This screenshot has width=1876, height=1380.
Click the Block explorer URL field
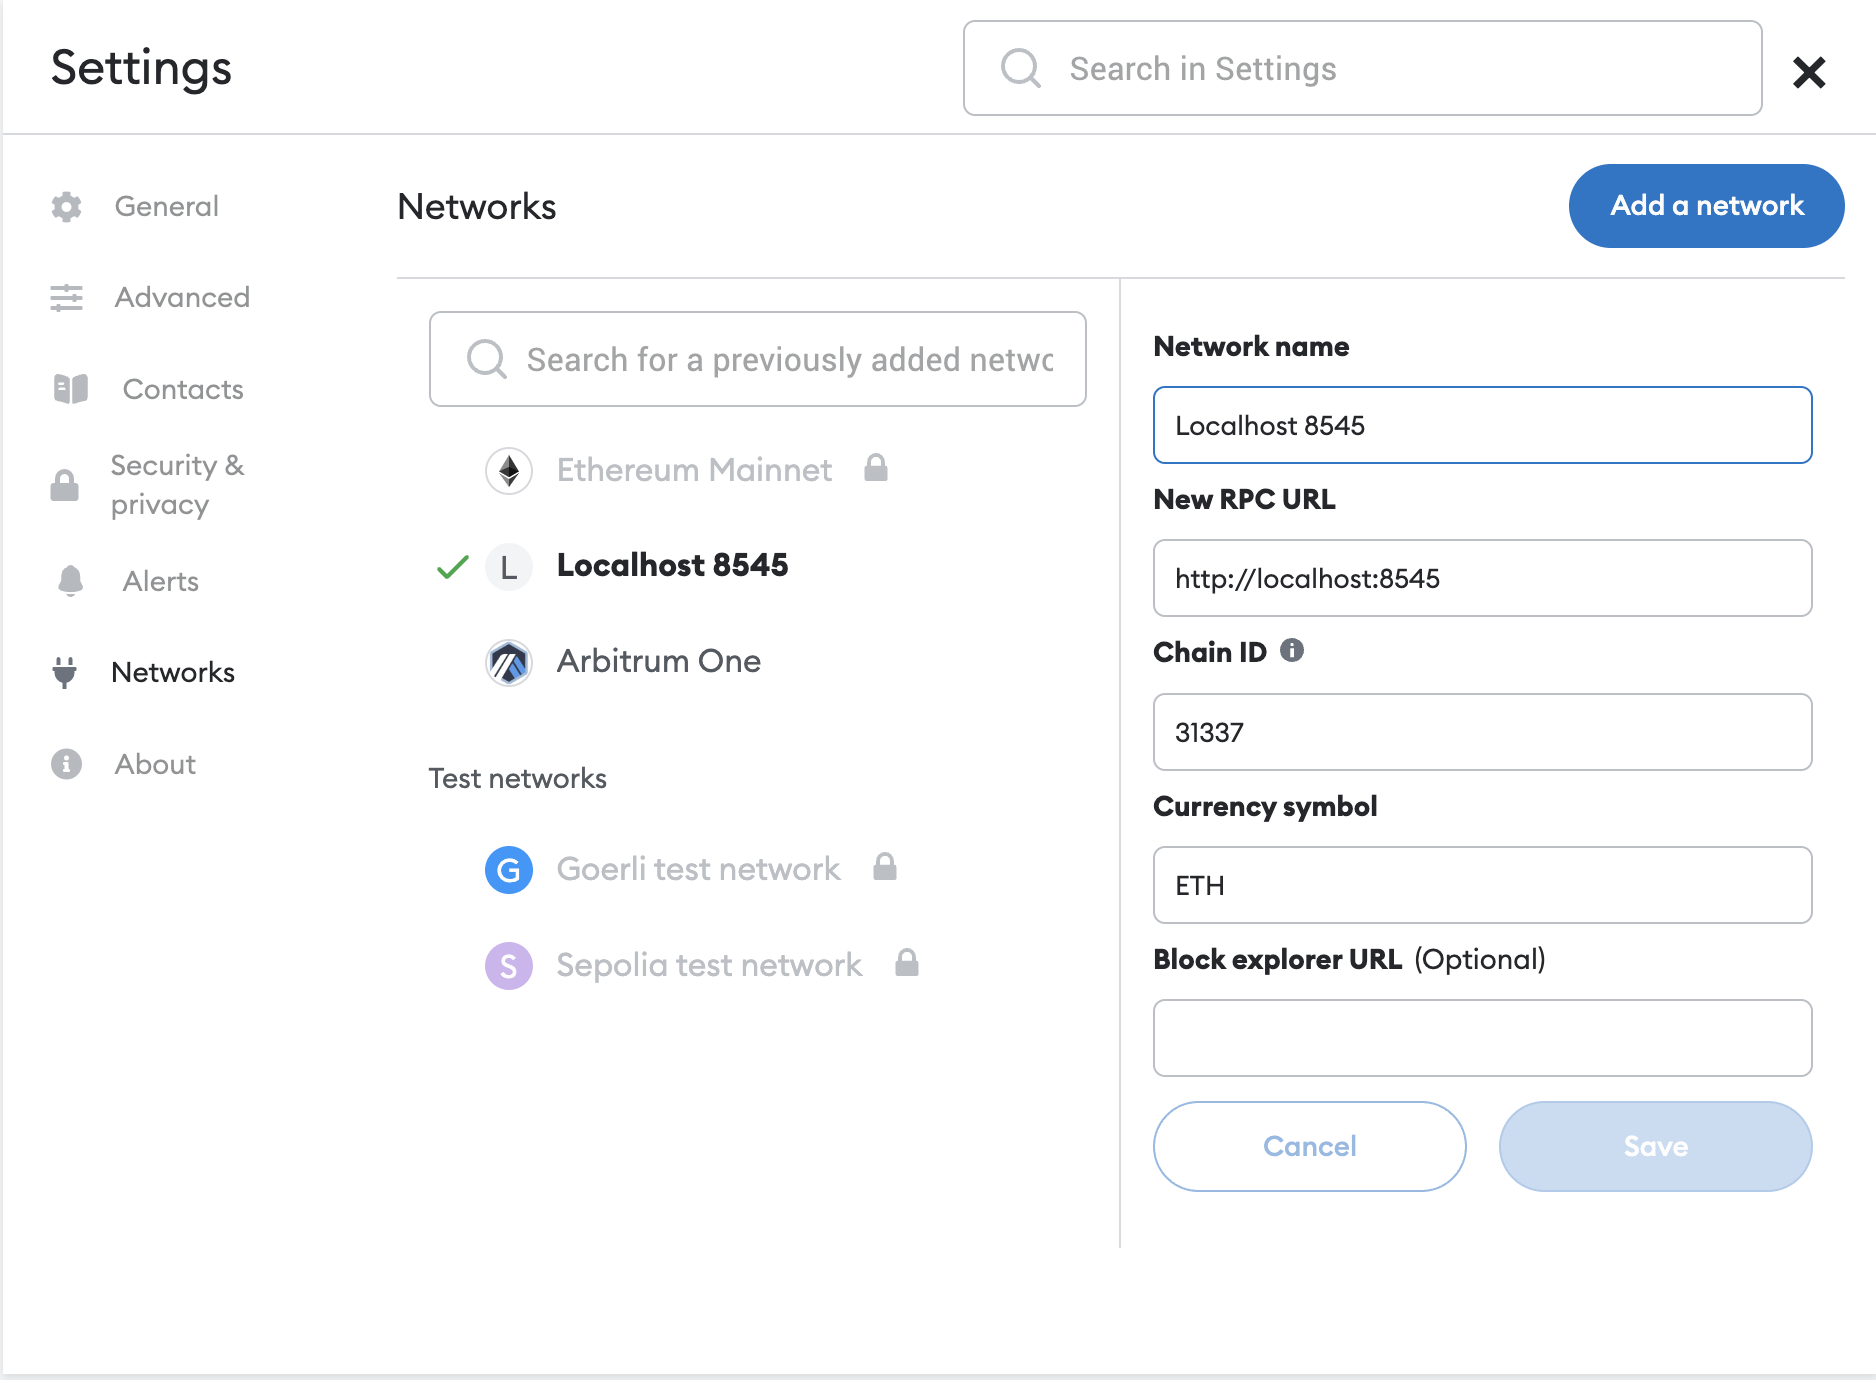tap(1483, 1038)
